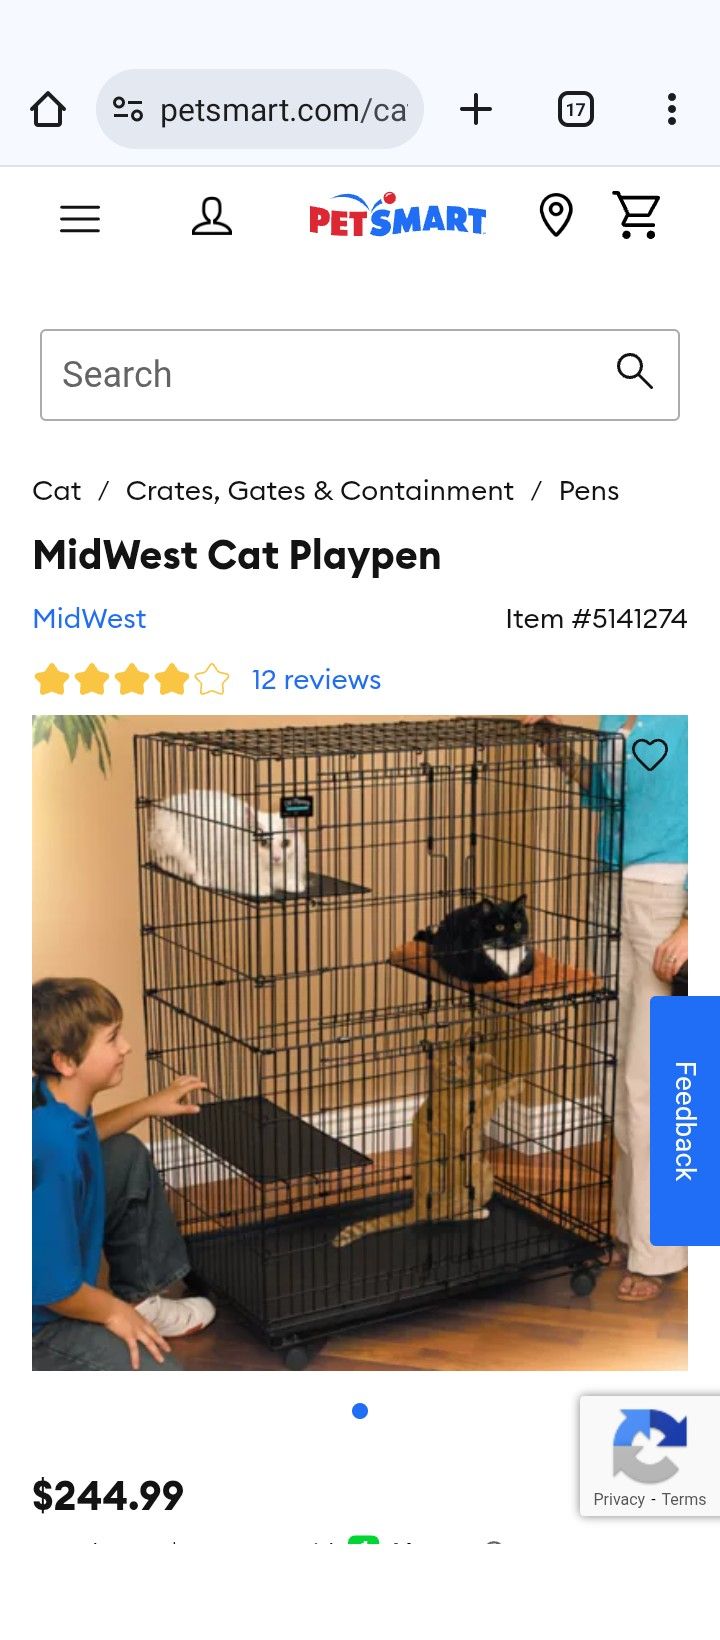
Task: Open the MidWest brand link
Action: click(x=89, y=619)
